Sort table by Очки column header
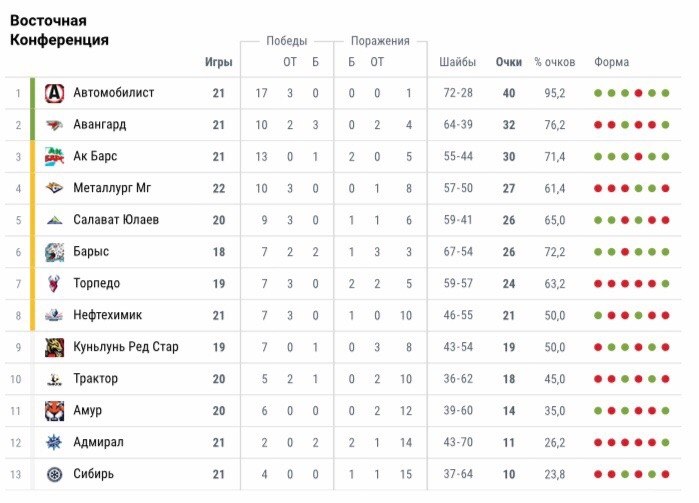The width and height of the screenshot is (699, 503). click(x=508, y=62)
